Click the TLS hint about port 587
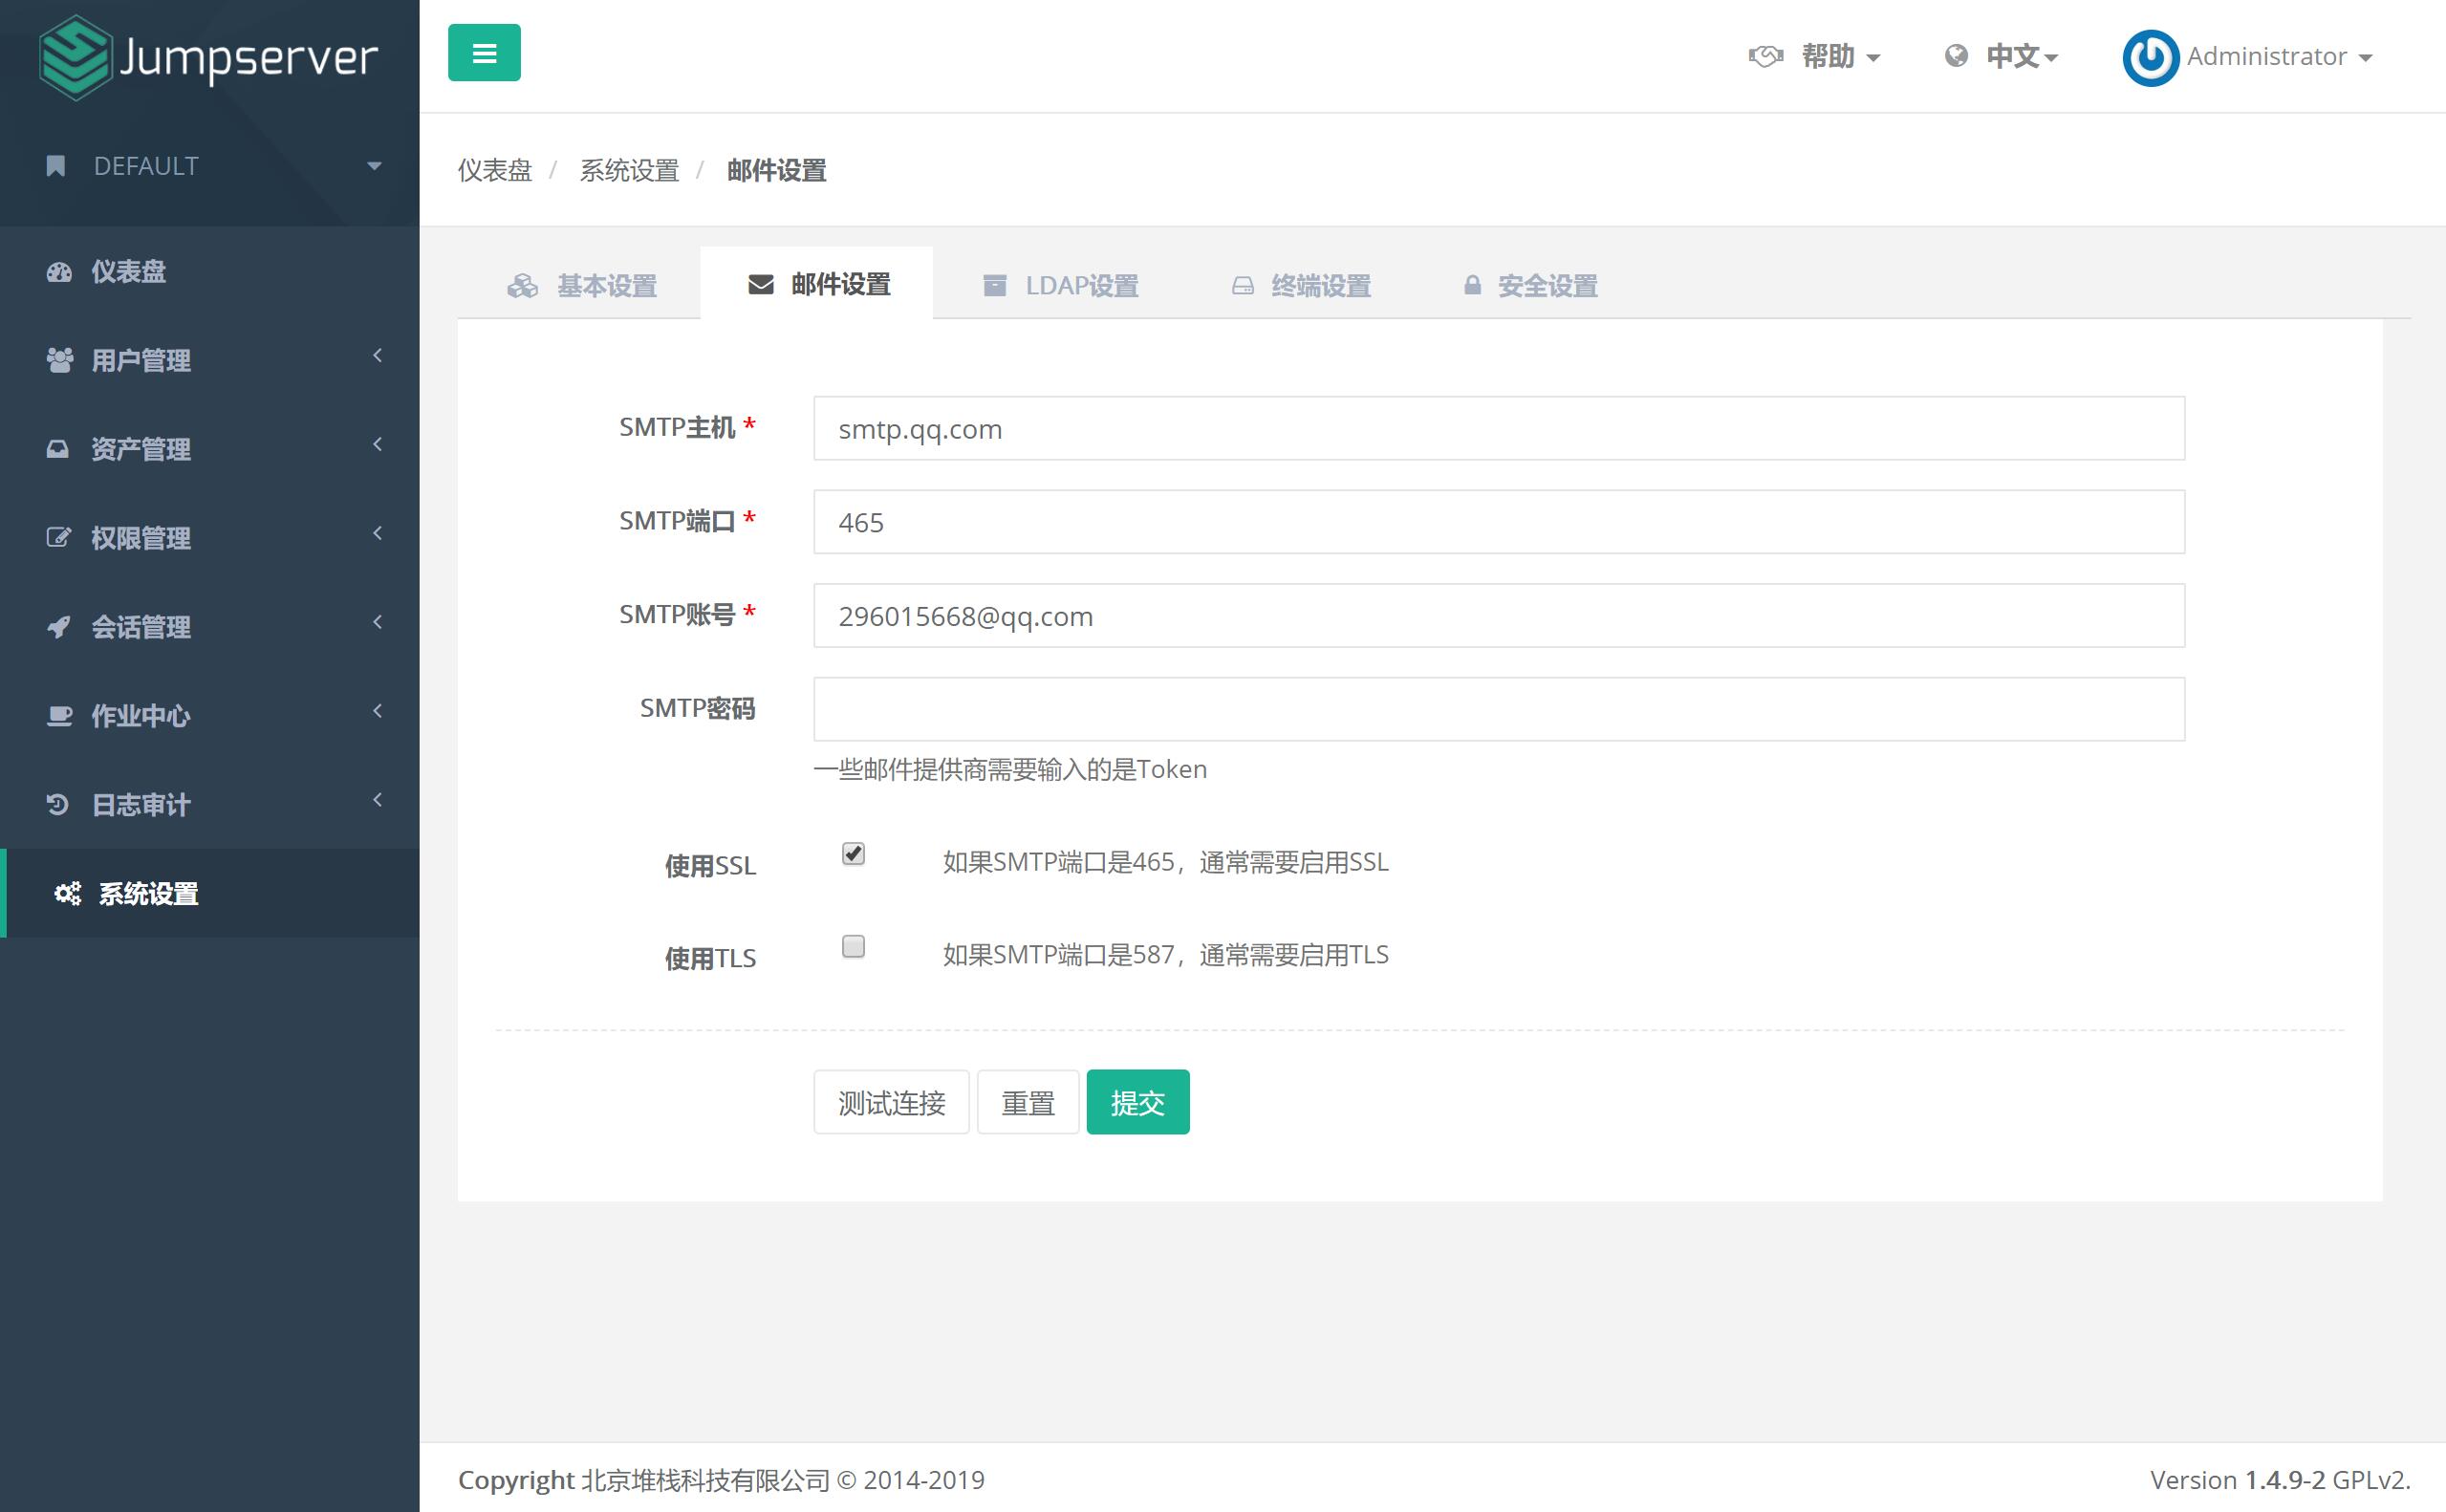This screenshot has width=2446, height=1512. 1166,955
